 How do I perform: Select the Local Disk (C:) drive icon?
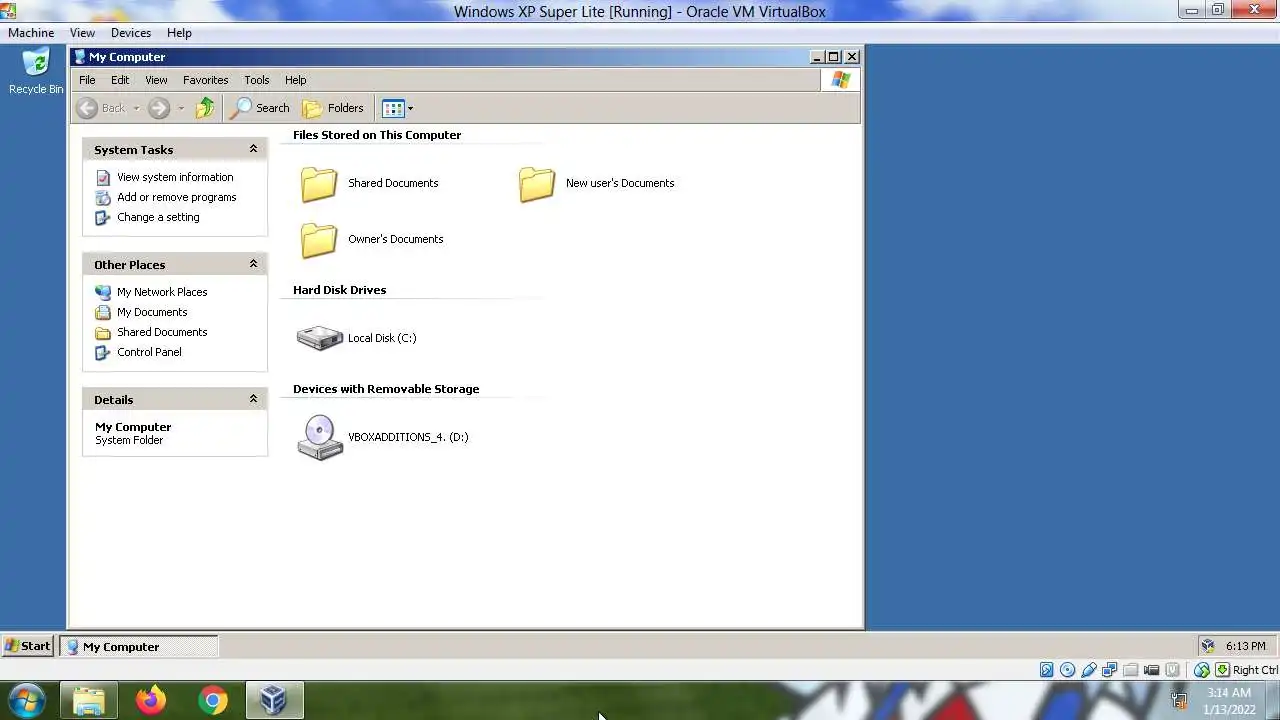click(x=320, y=338)
